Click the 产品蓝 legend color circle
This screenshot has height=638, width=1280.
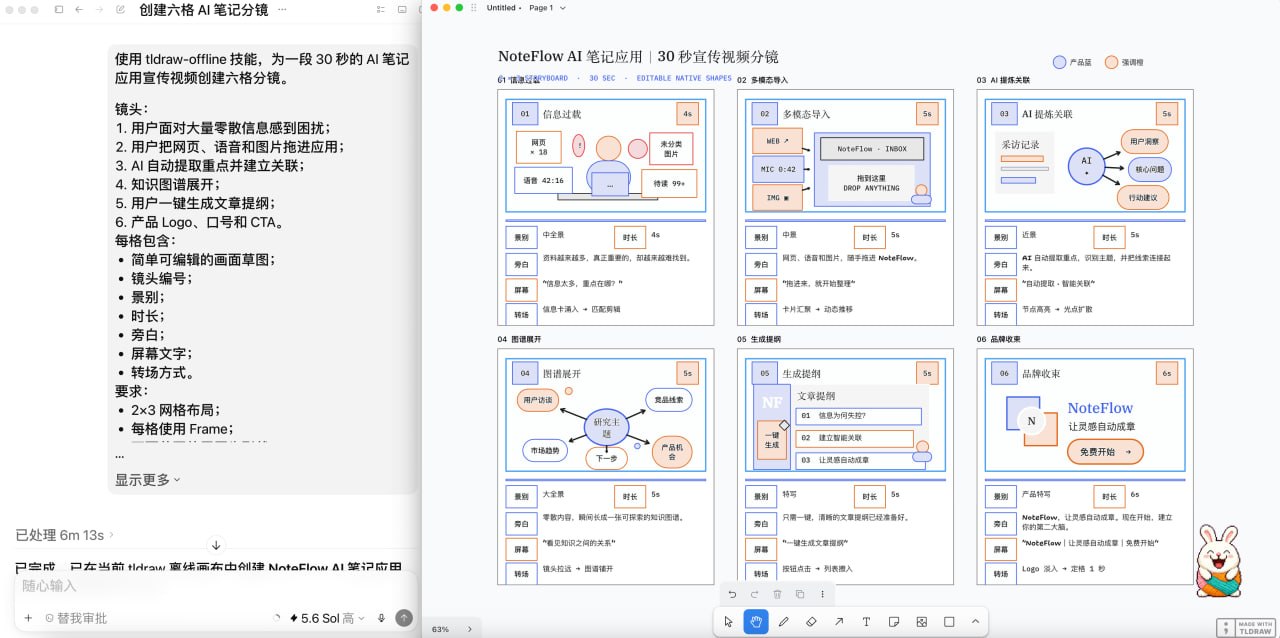point(1060,62)
